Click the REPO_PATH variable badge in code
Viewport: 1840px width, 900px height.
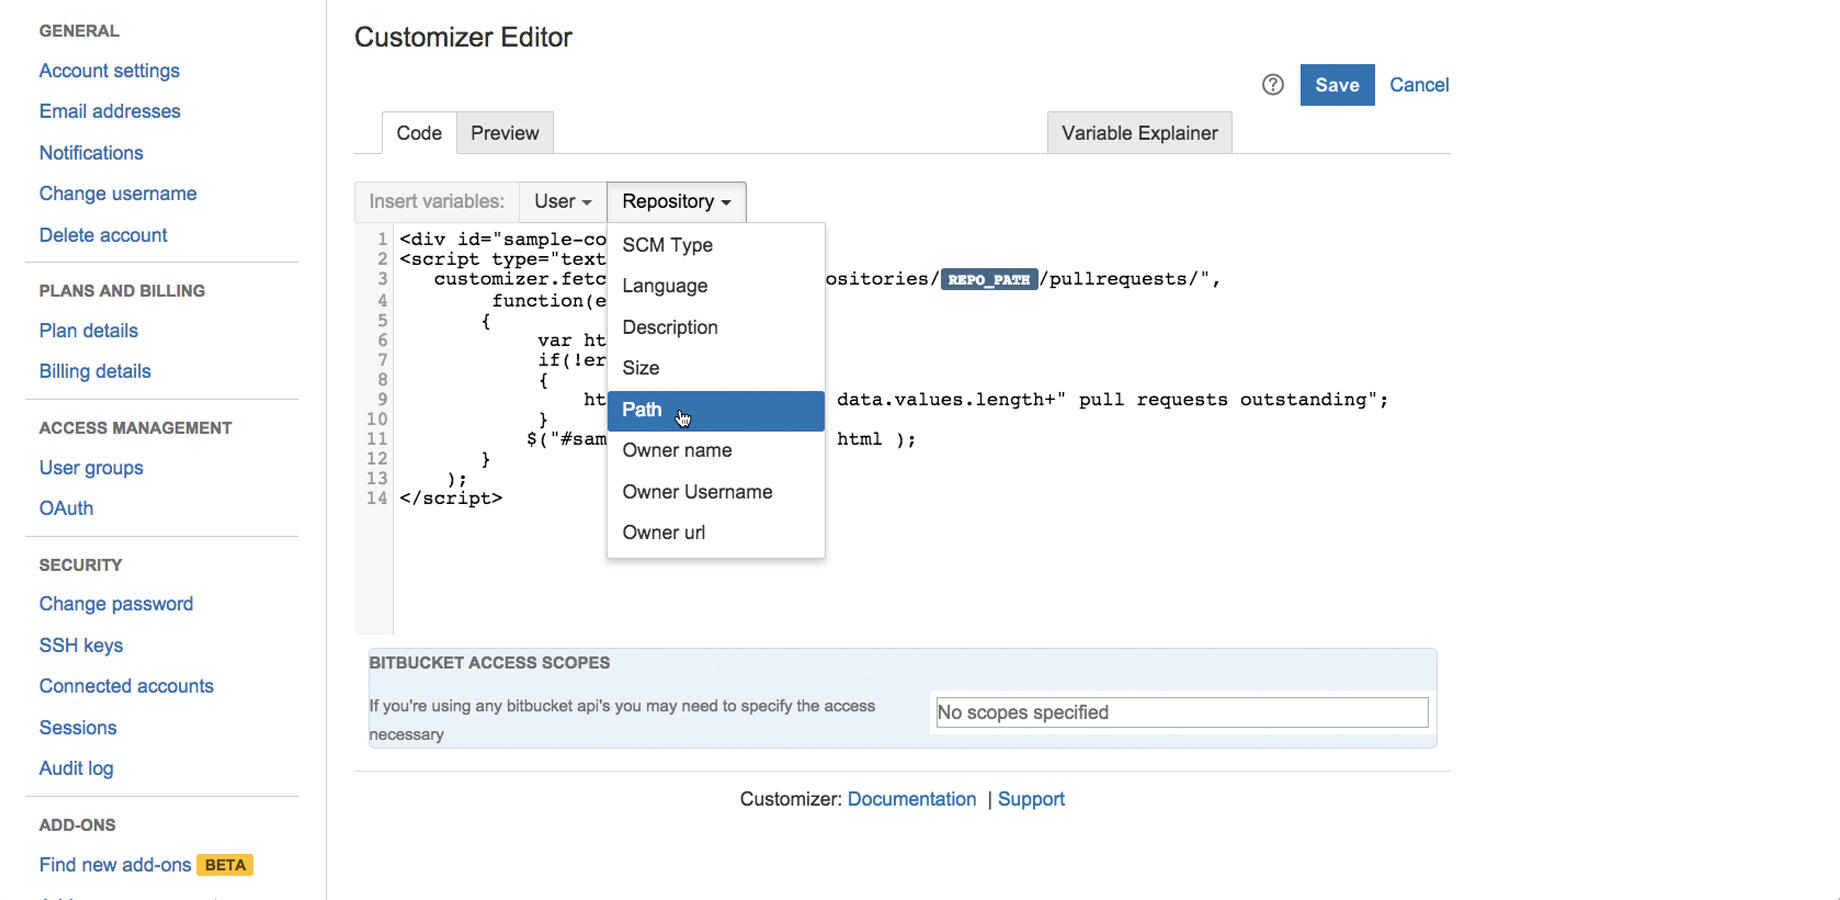[988, 280]
